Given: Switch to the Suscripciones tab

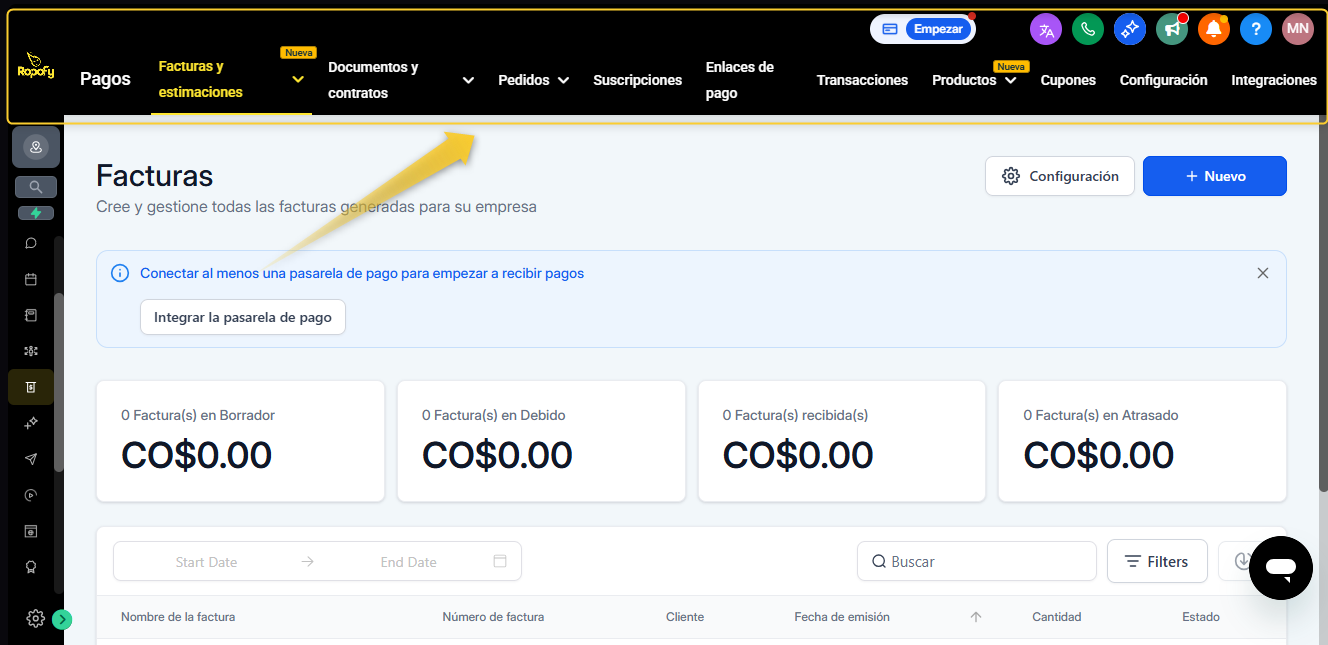Looking at the screenshot, I should tap(637, 80).
